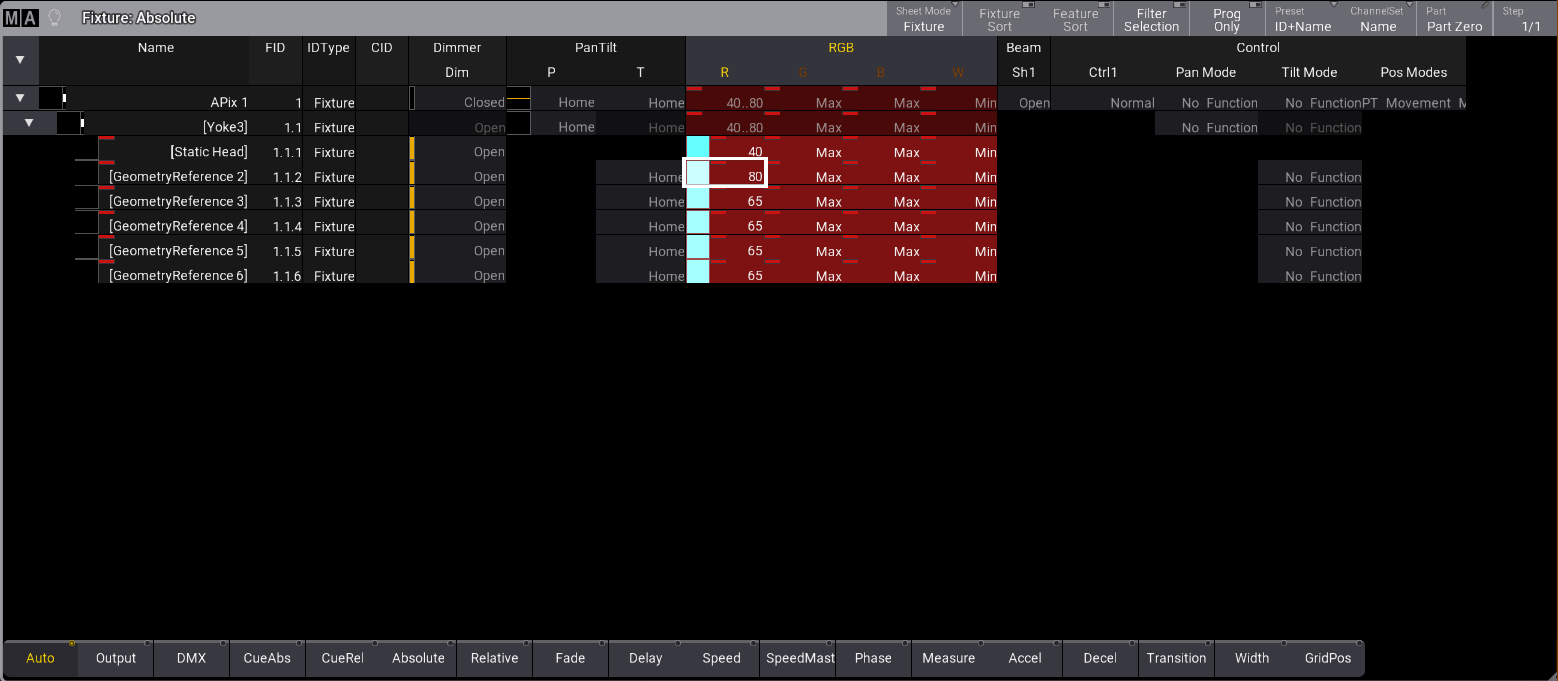This screenshot has width=1558, height=681.
Task: Open Preset ID+Name dropdown
Action: [1302, 19]
